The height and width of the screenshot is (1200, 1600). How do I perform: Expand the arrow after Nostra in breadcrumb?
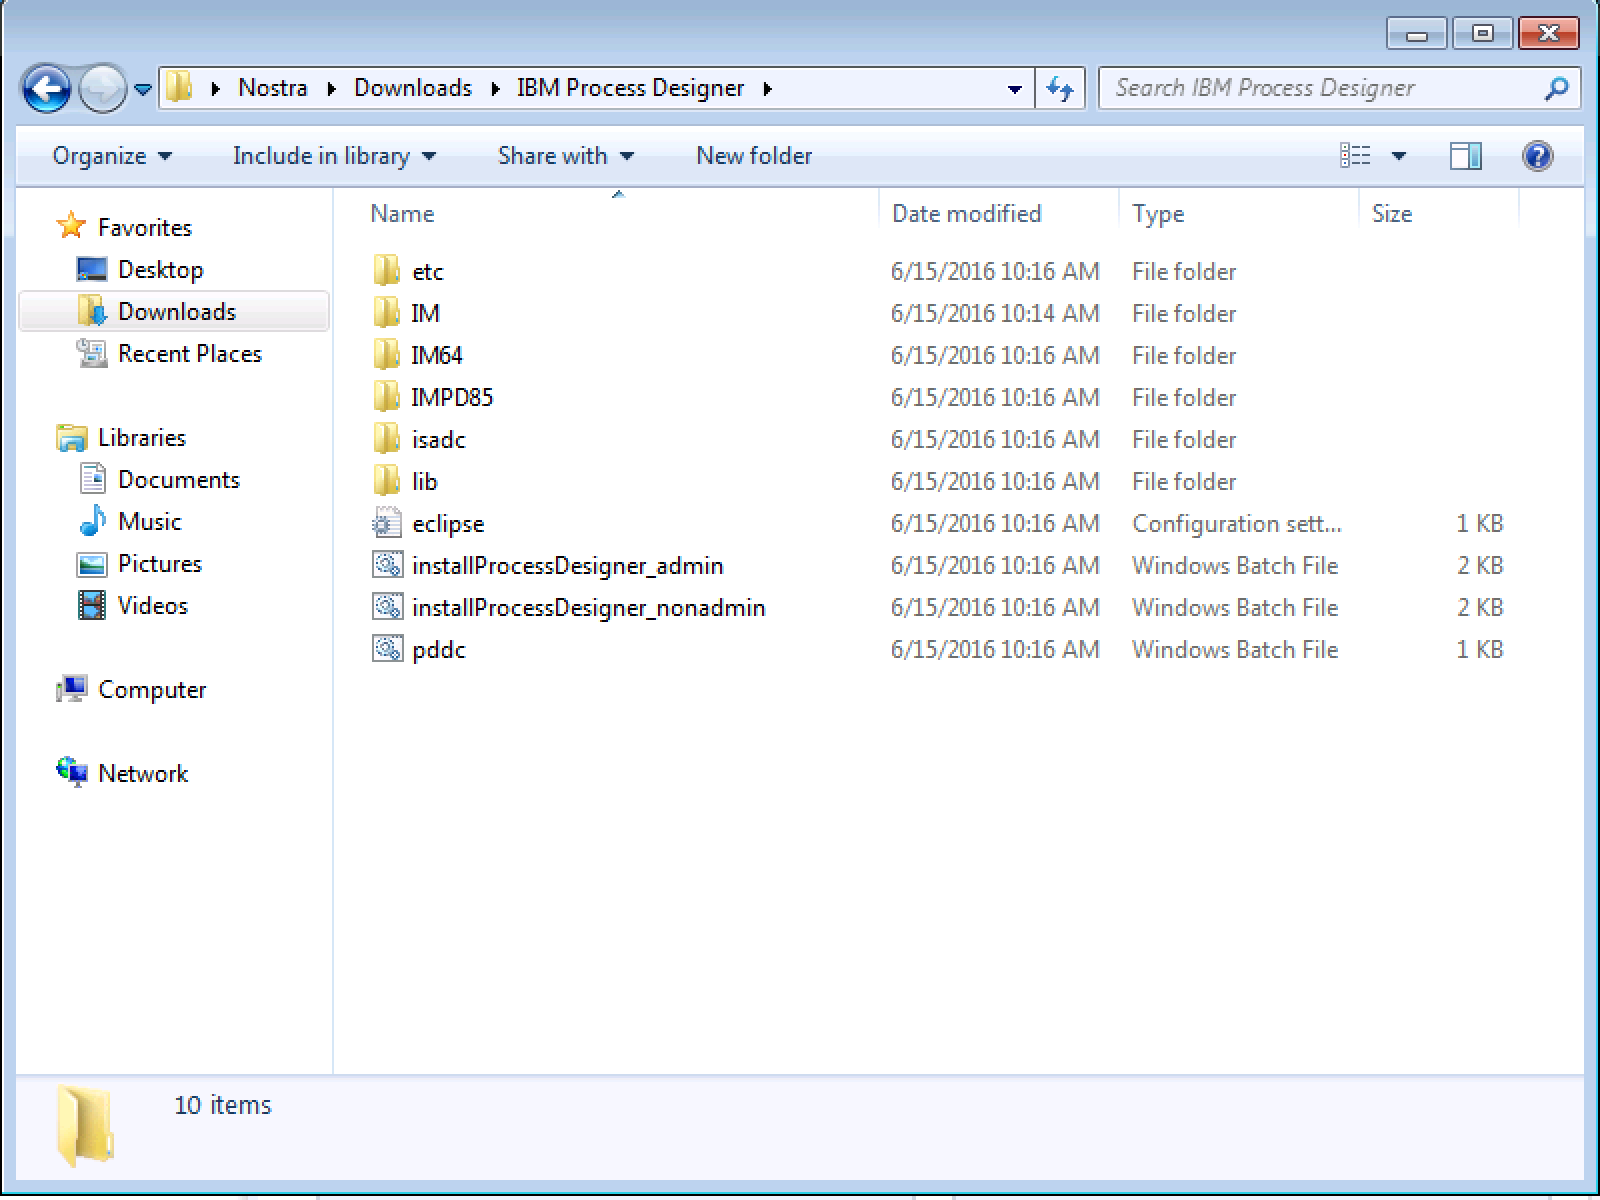[x=331, y=89]
